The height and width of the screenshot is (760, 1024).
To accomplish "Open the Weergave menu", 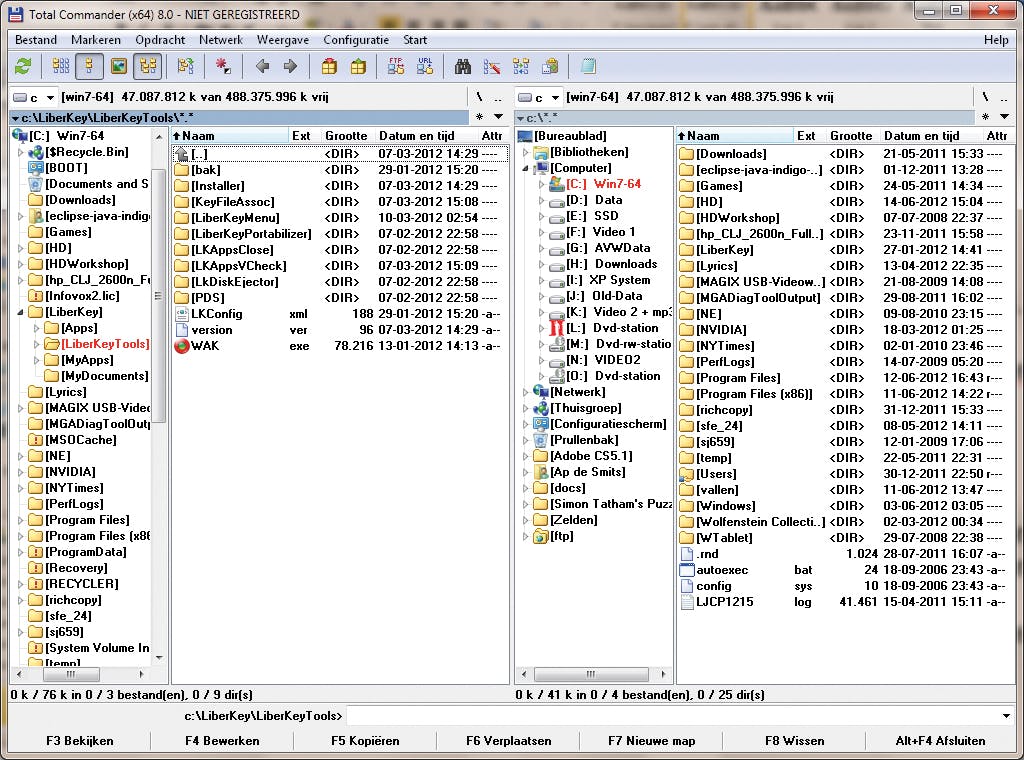I will (x=283, y=40).
